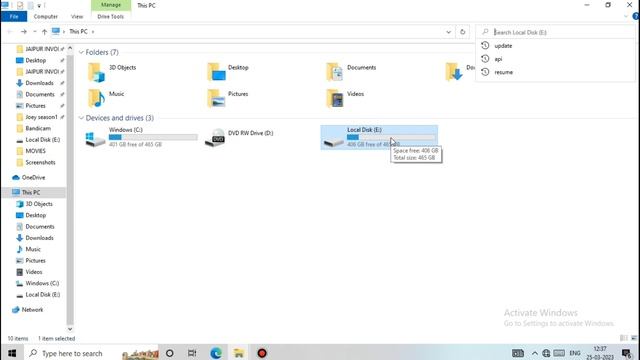The image size is (640, 360).
Task: Open pinned Desktop in Quick access
Action: [x=36, y=60]
